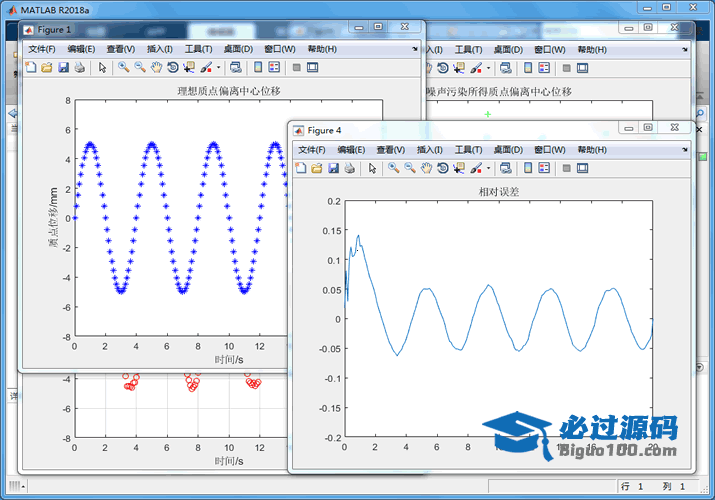The image size is (715, 500).
Task: Click the 相对误差 plot title in Figure 4
Action: [x=498, y=192]
